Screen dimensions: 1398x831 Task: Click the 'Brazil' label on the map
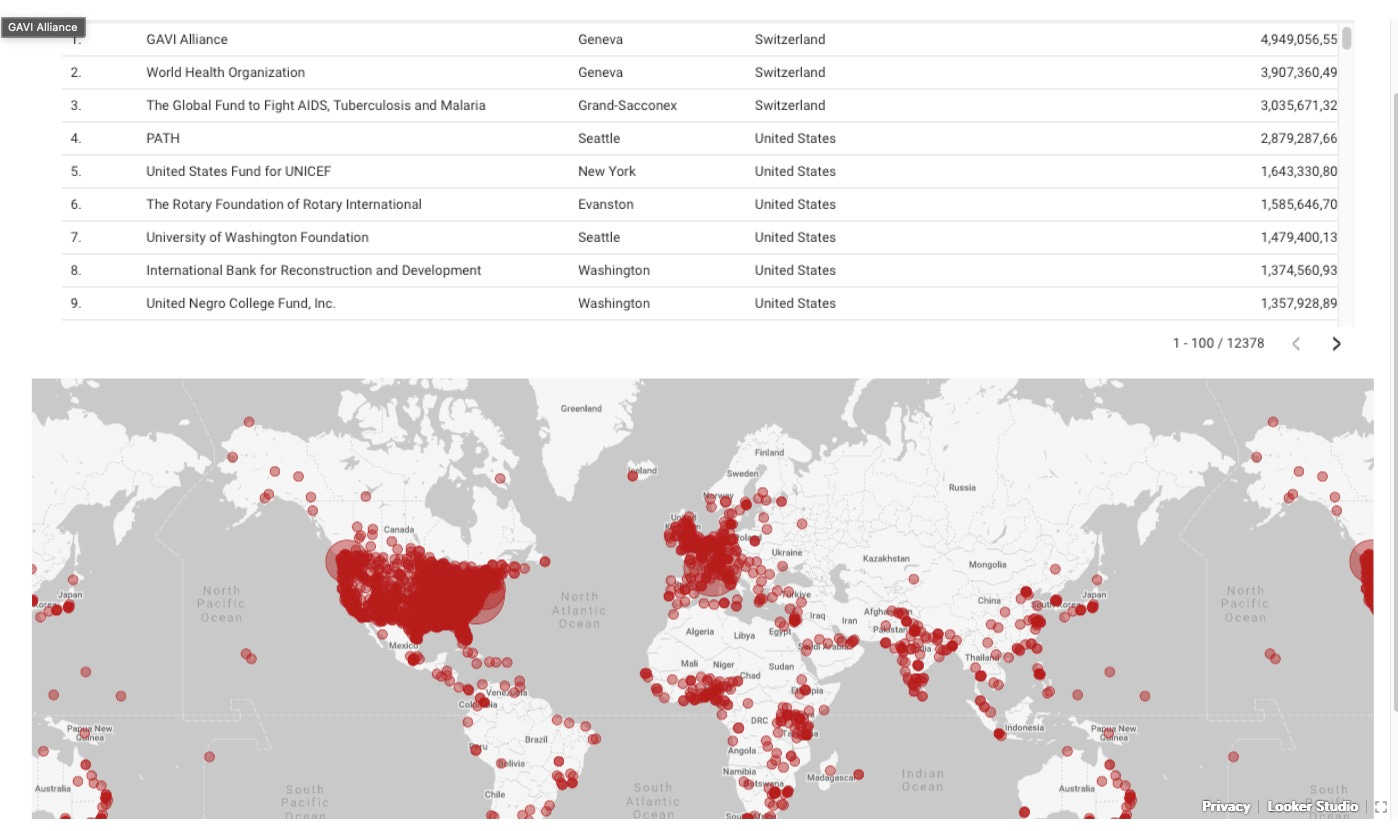tap(536, 739)
